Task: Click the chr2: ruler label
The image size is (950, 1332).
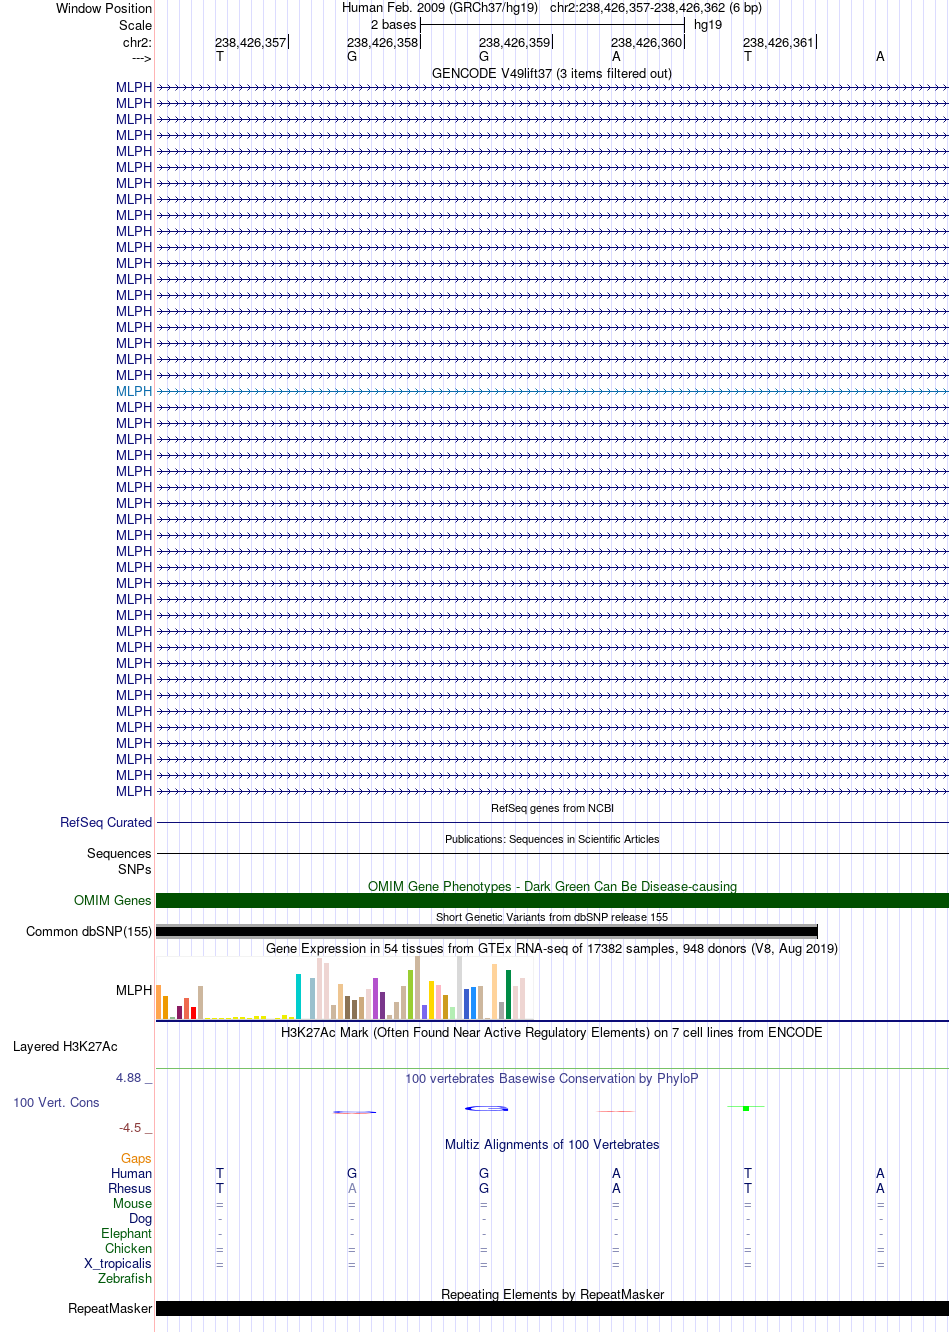Action: tap(138, 42)
